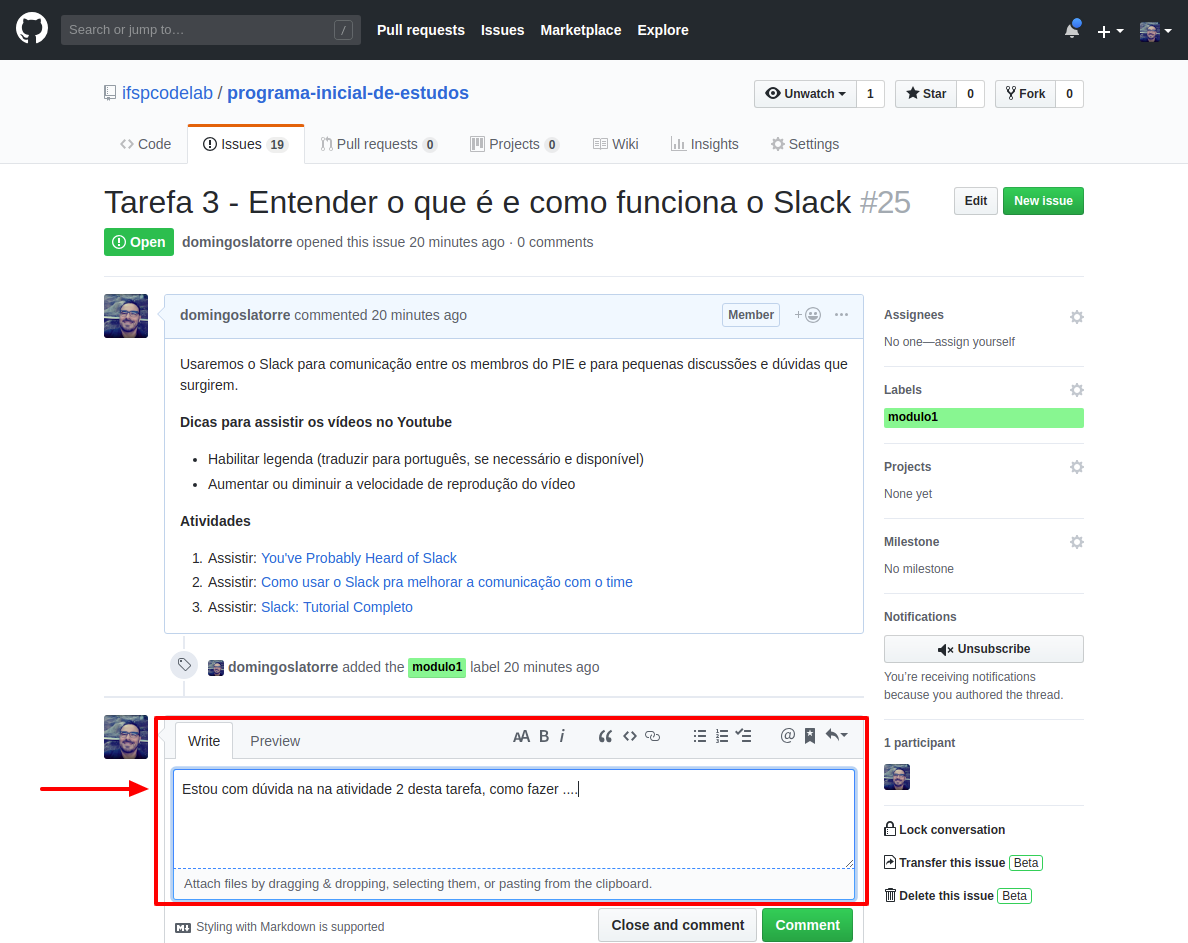Viewport: 1188px width, 943px height.
Task: Create a New issue
Action: click(x=1043, y=201)
